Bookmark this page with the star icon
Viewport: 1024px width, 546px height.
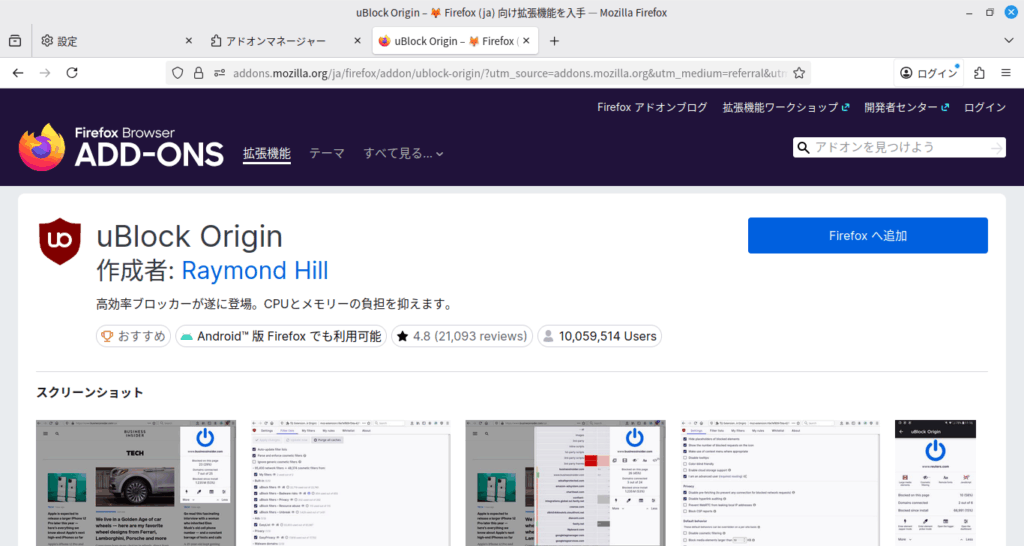click(x=800, y=73)
